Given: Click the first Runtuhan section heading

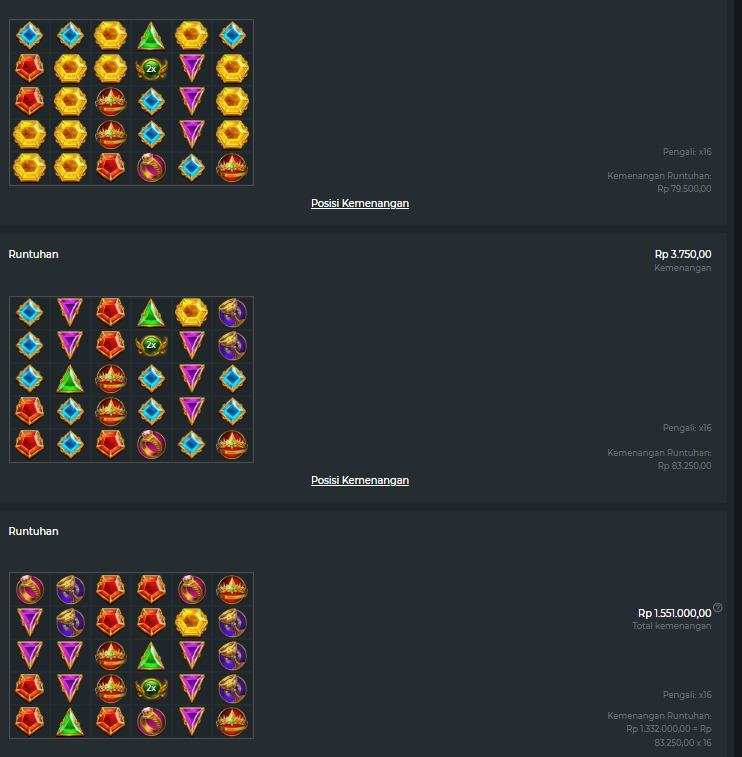Looking at the screenshot, I should [x=33, y=254].
